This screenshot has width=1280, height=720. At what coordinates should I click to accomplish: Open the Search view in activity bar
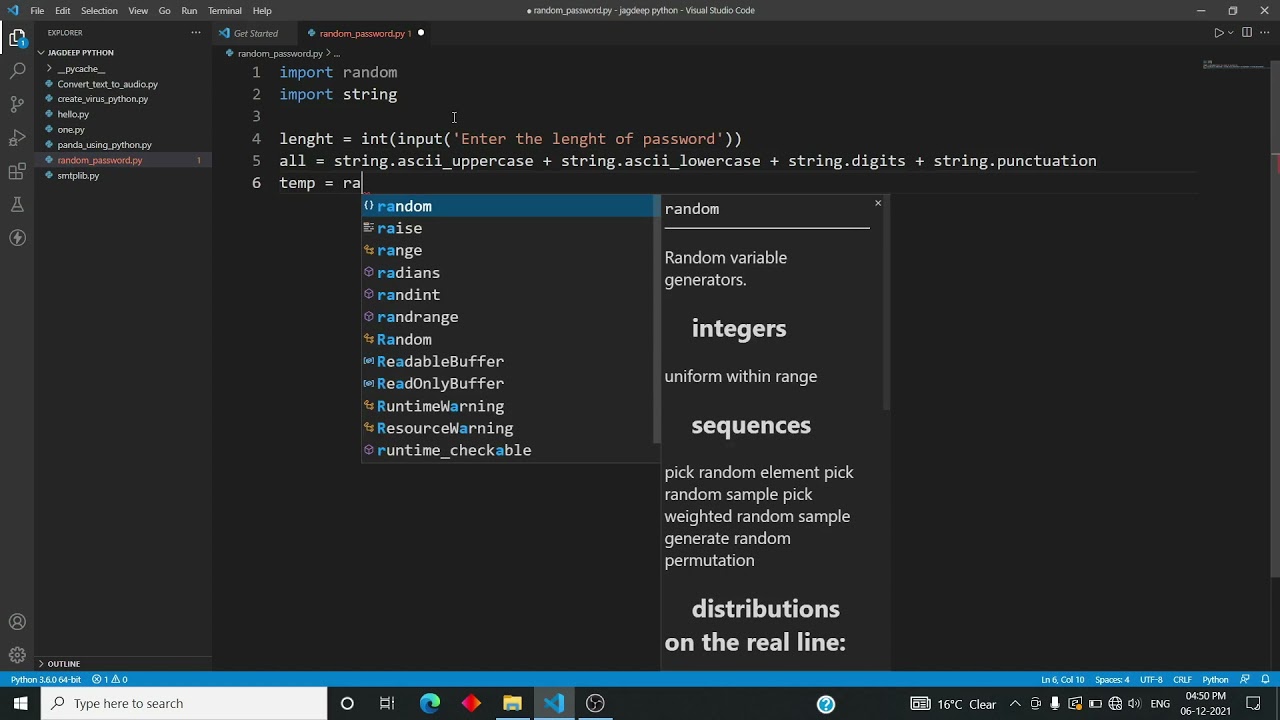pos(17,71)
